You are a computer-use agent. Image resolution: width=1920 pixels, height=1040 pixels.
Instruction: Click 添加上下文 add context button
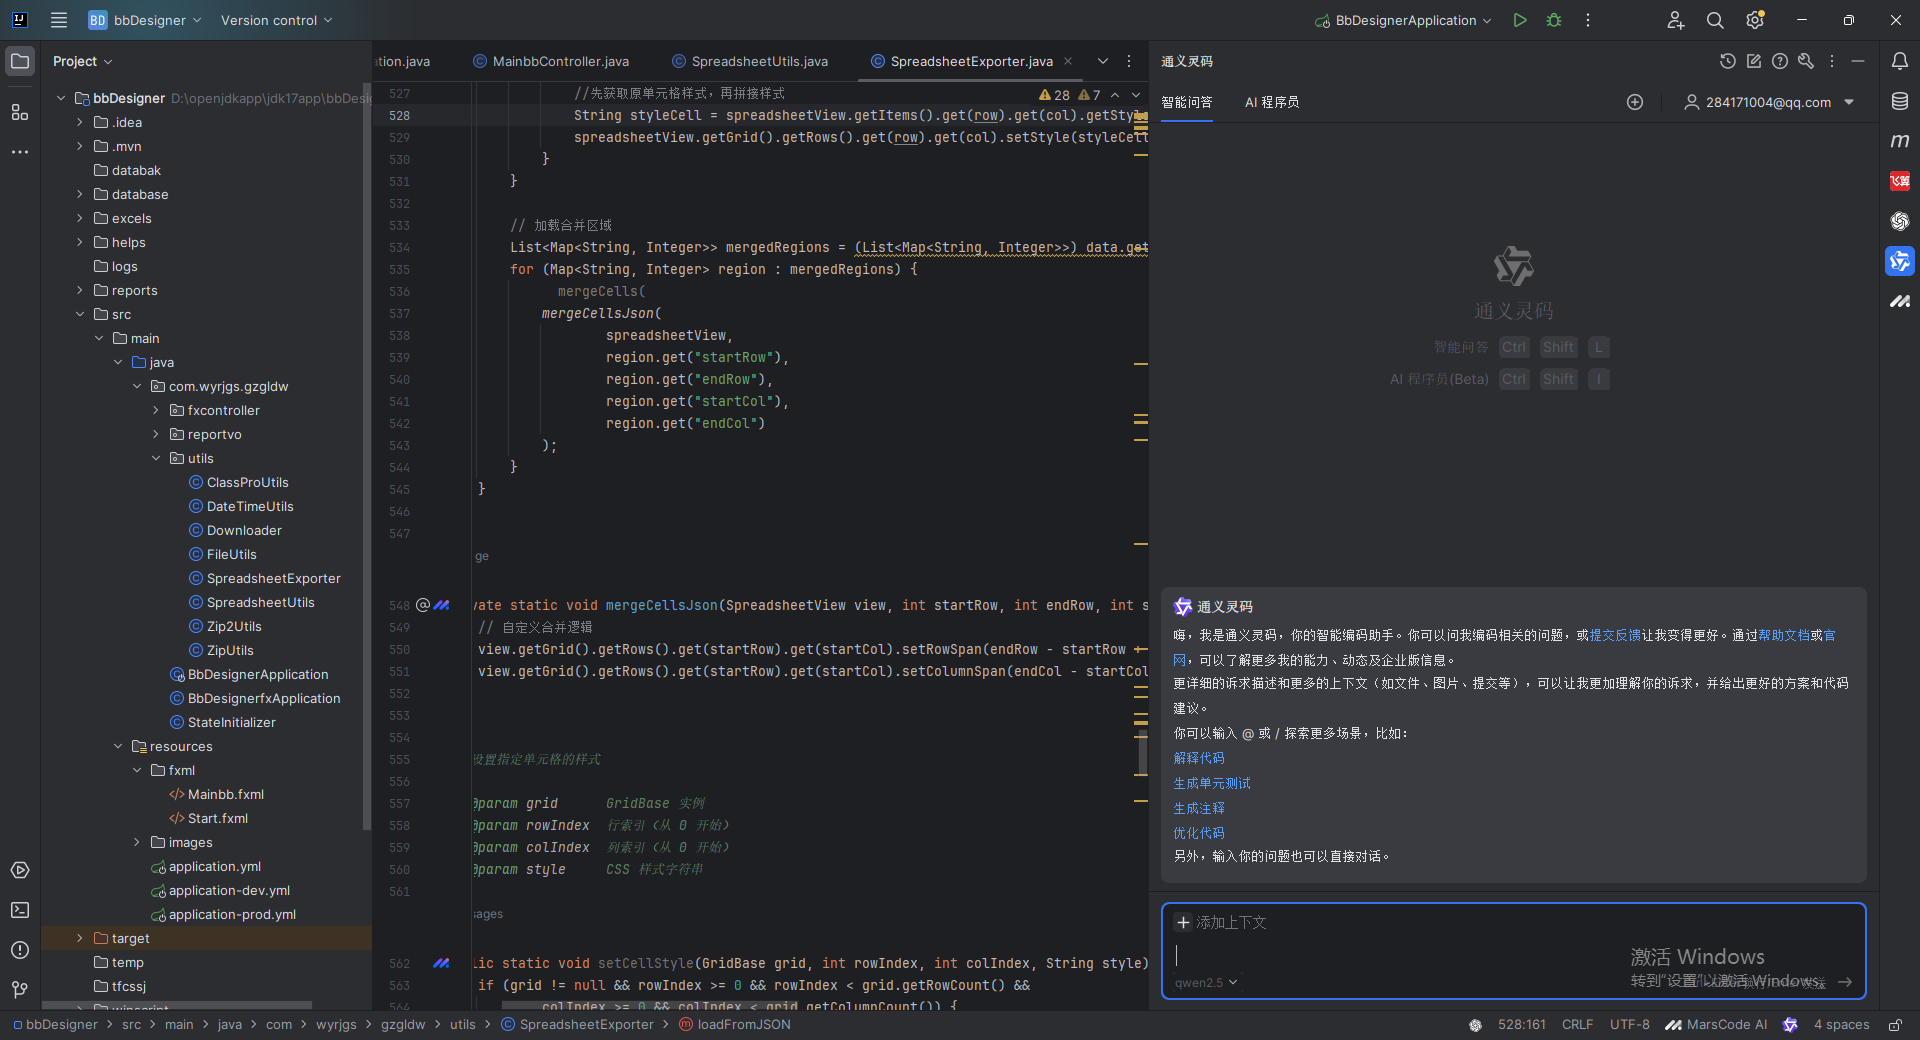[1222, 922]
